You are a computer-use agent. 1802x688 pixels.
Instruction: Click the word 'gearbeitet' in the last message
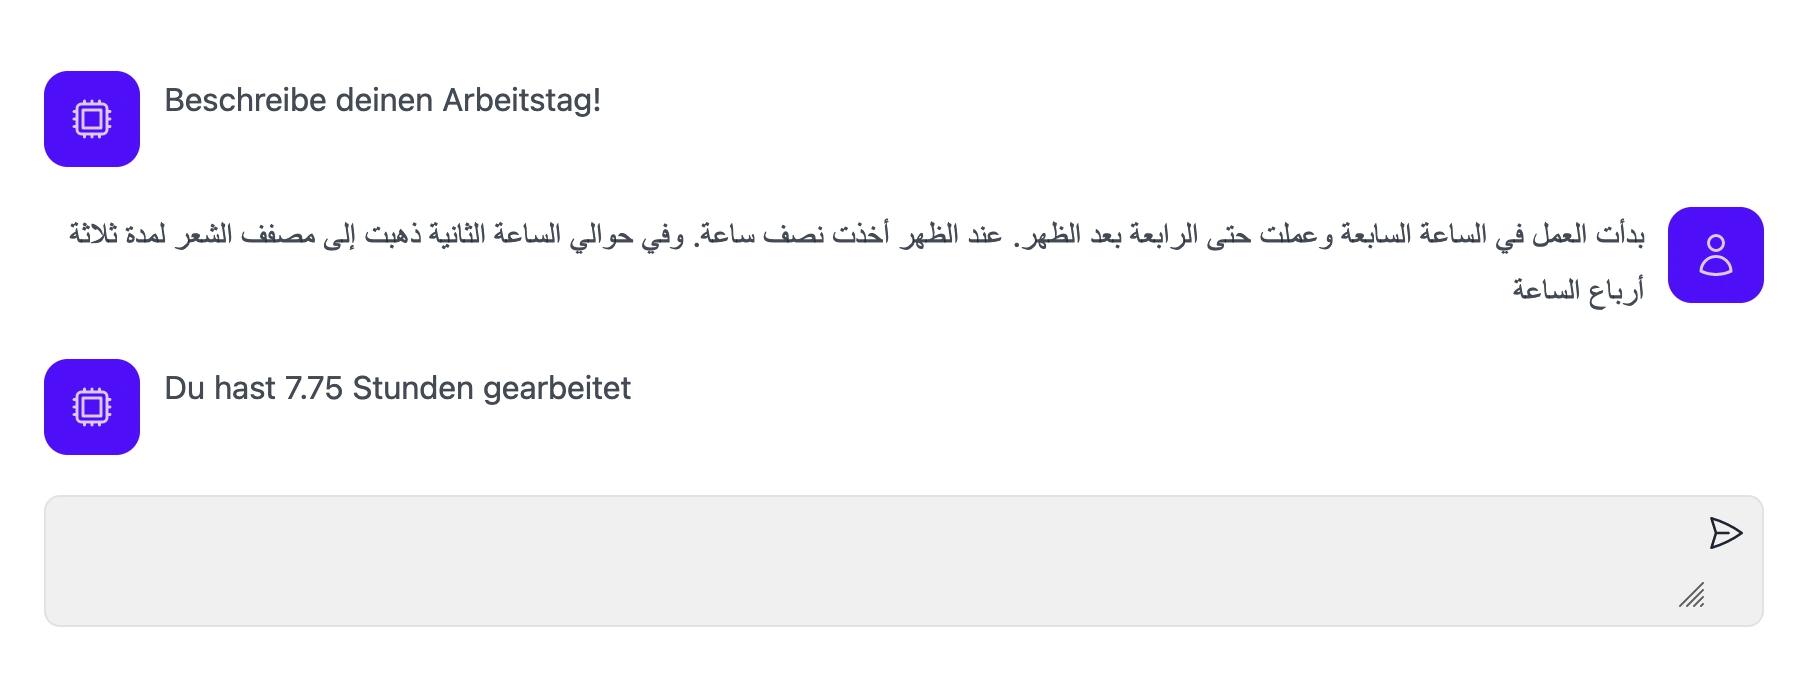[556, 388]
